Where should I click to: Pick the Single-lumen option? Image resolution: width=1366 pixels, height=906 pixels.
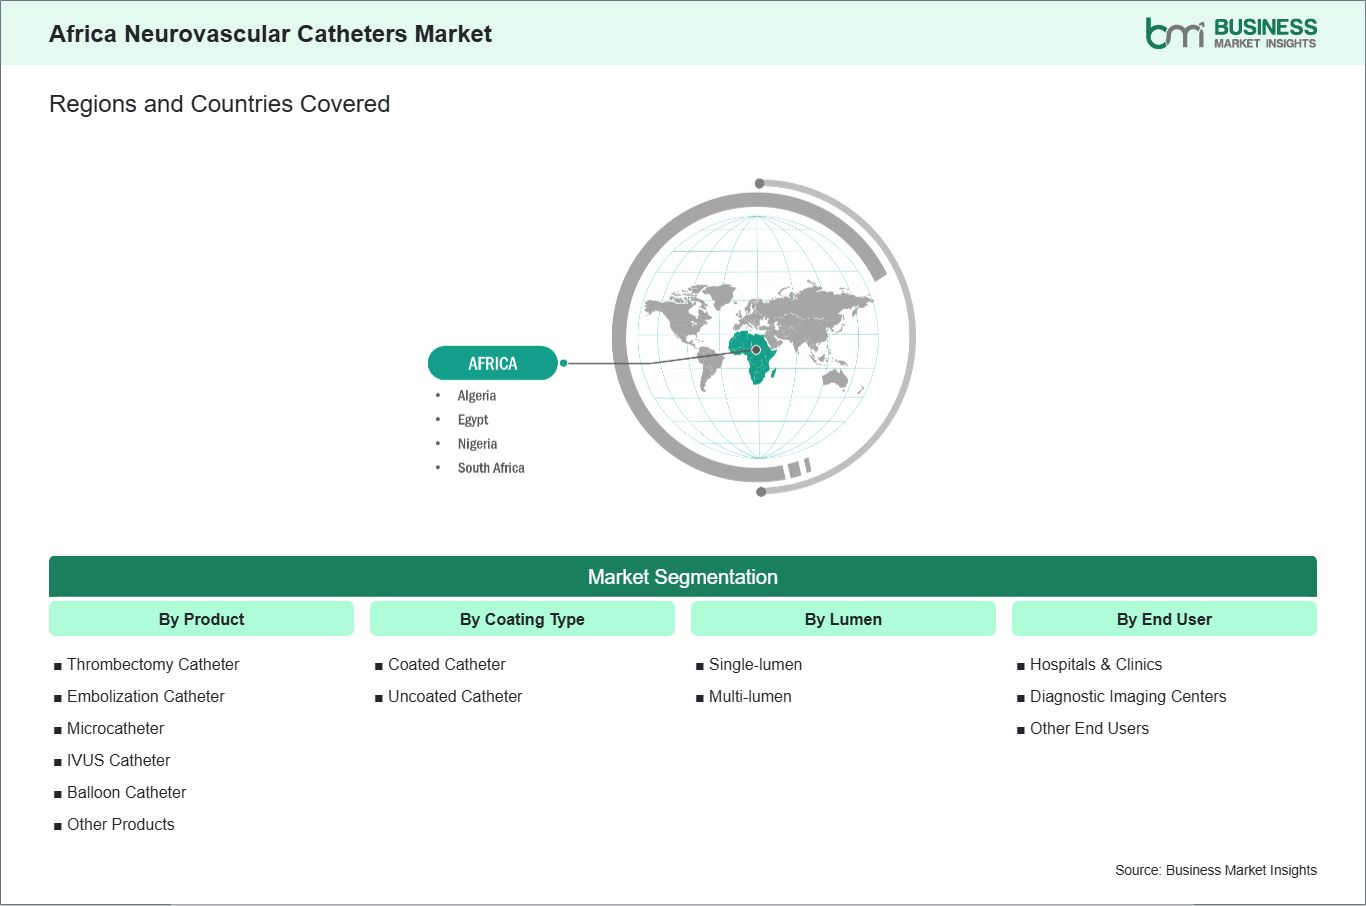click(x=755, y=664)
